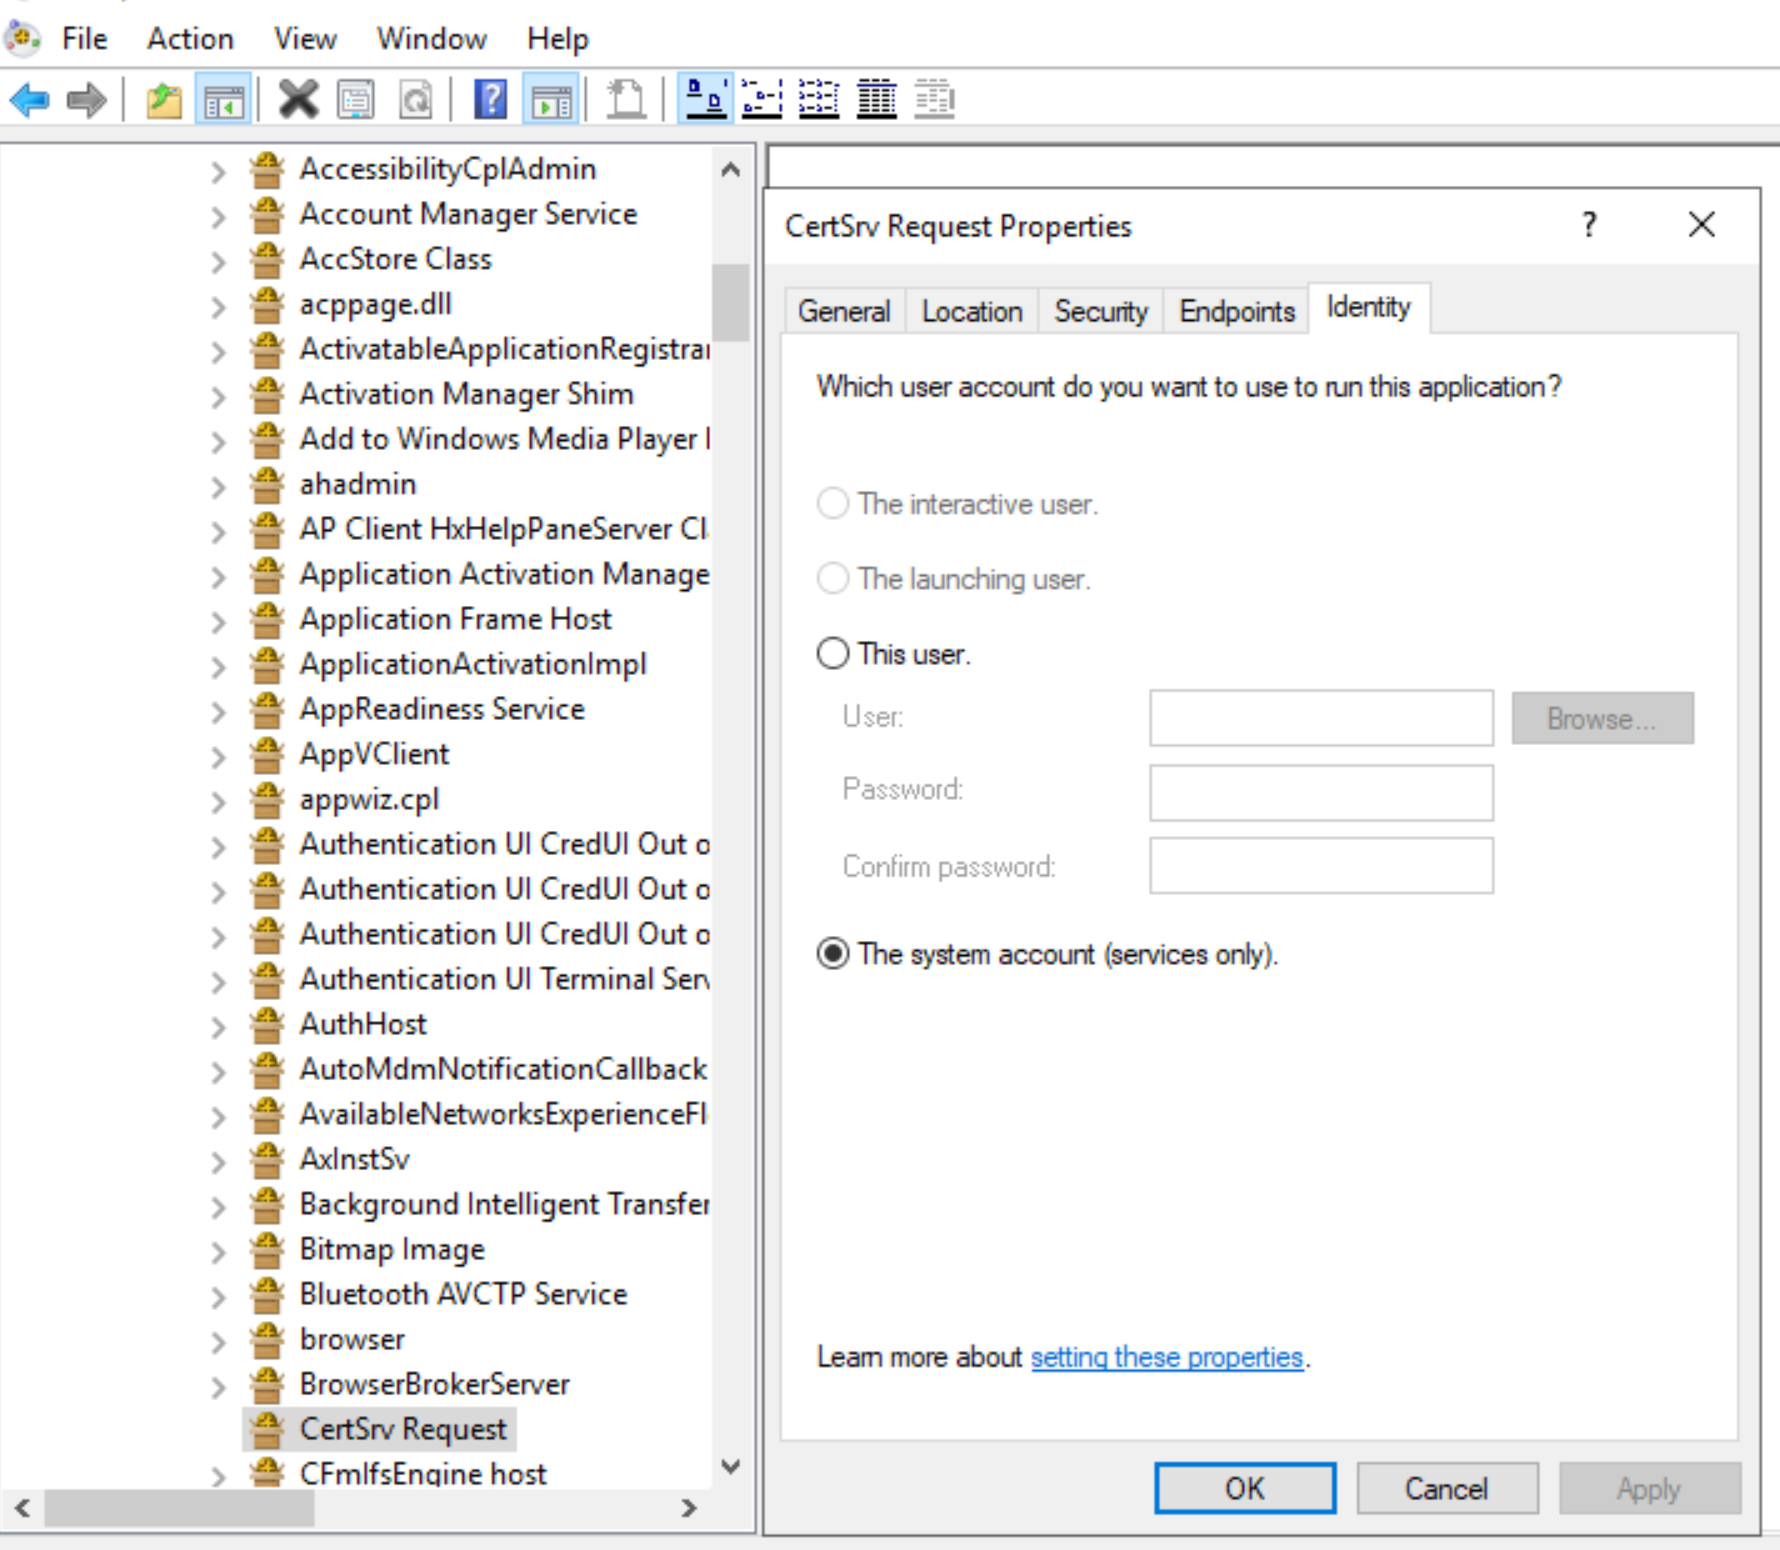Click the dialog help question mark
The image size is (1780, 1550).
coord(1589,225)
